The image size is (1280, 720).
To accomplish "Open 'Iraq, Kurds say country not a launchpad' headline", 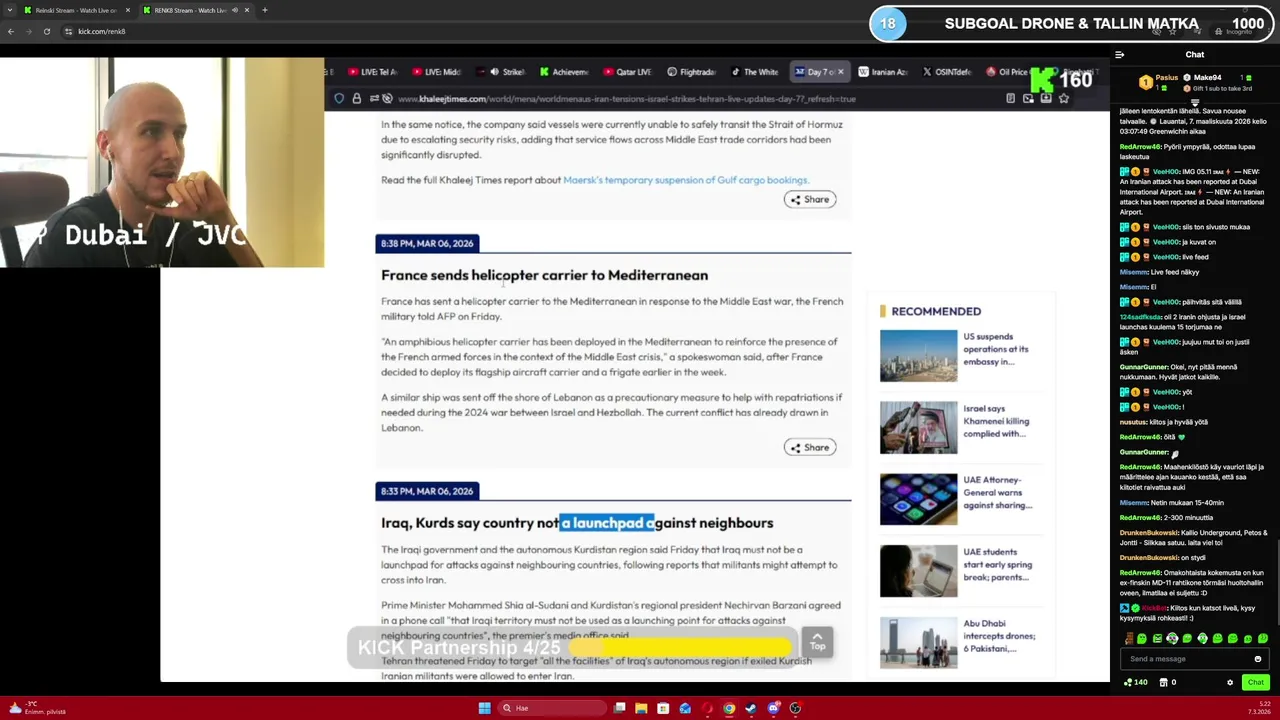I will click(577, 523).
